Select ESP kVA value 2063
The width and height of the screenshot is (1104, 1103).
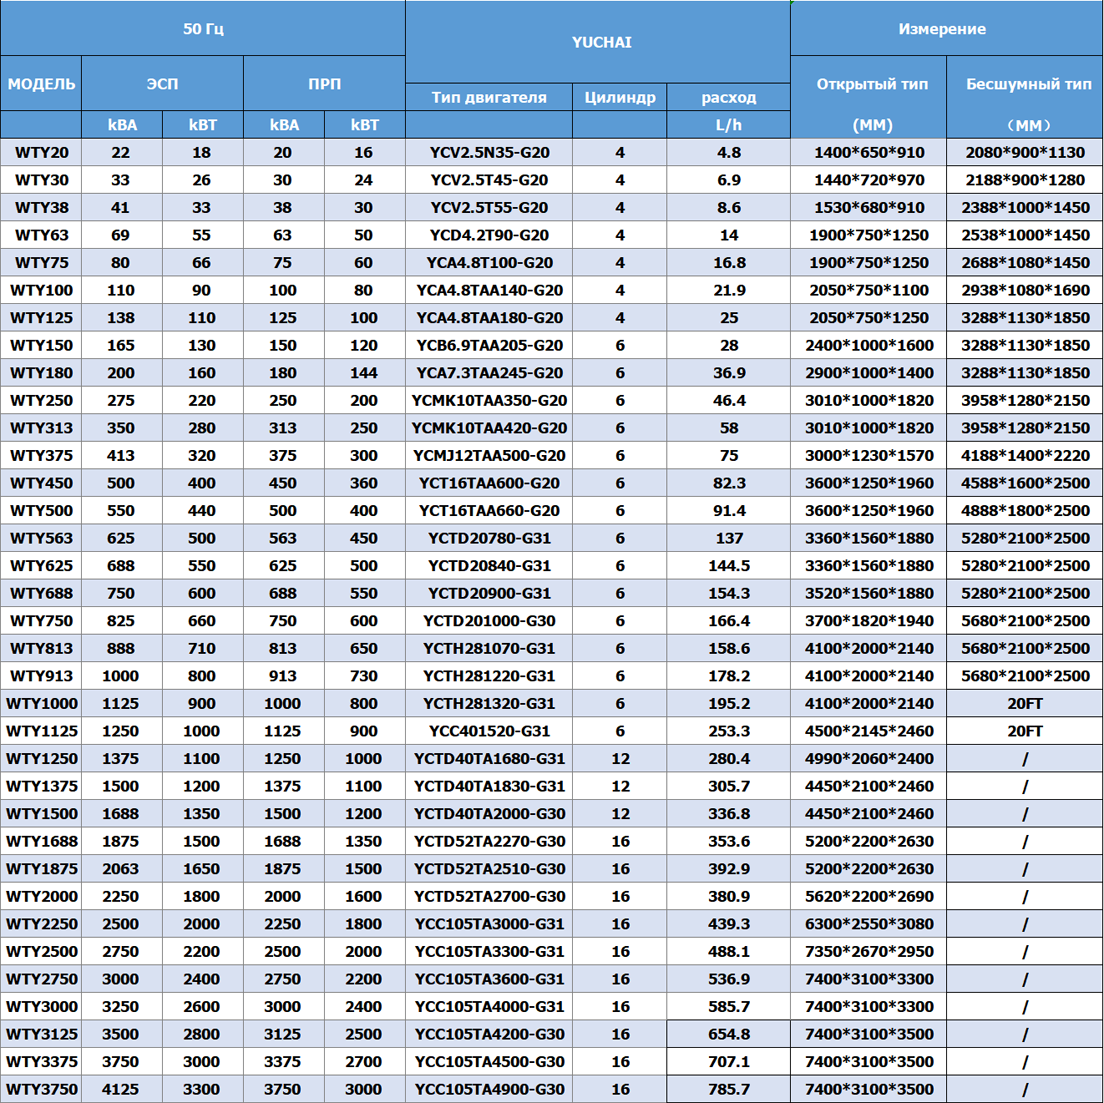[x=120, y=869]
